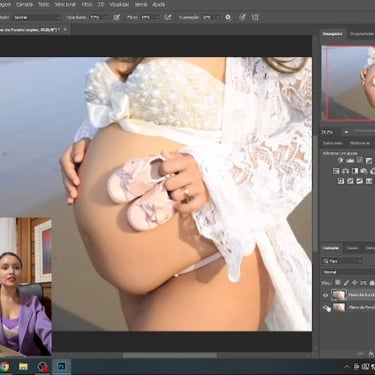This screenshot has height=375, width=375.
Task: Click the Photoshop taskbar icon
Action: (x=61, y=366)
